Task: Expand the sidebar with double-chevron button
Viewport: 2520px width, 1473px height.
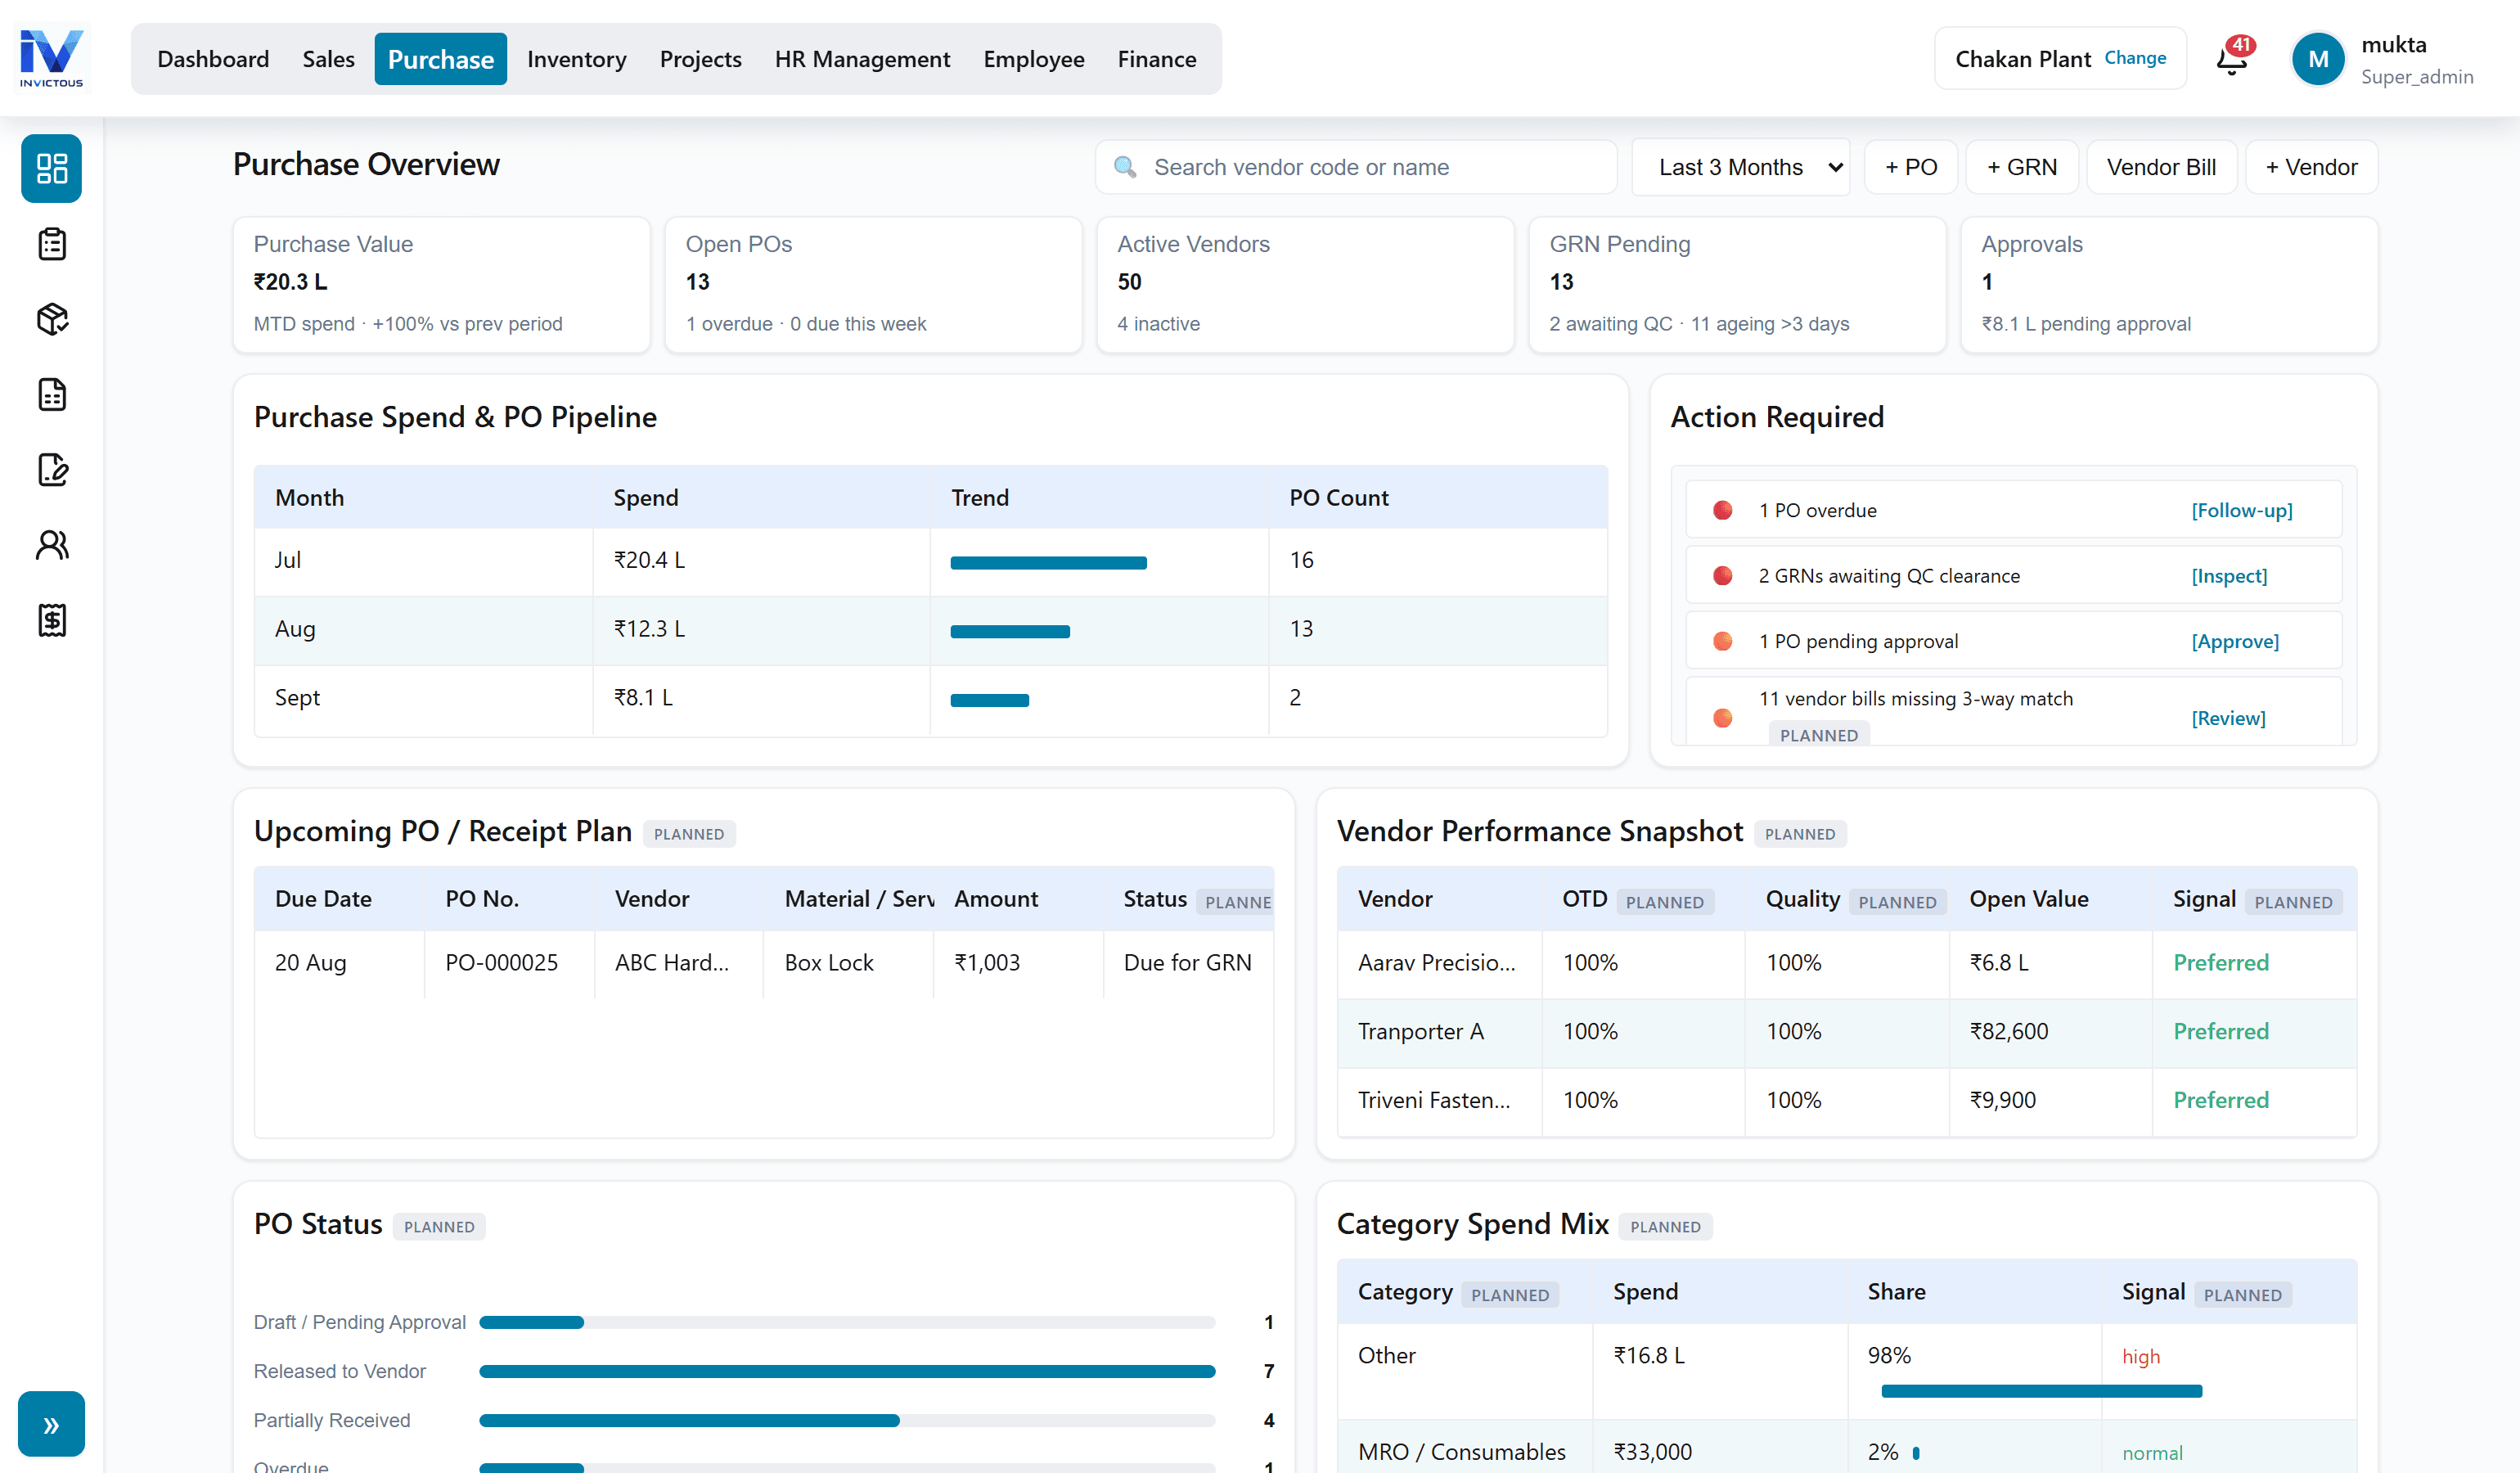Action: point(51,1424)
